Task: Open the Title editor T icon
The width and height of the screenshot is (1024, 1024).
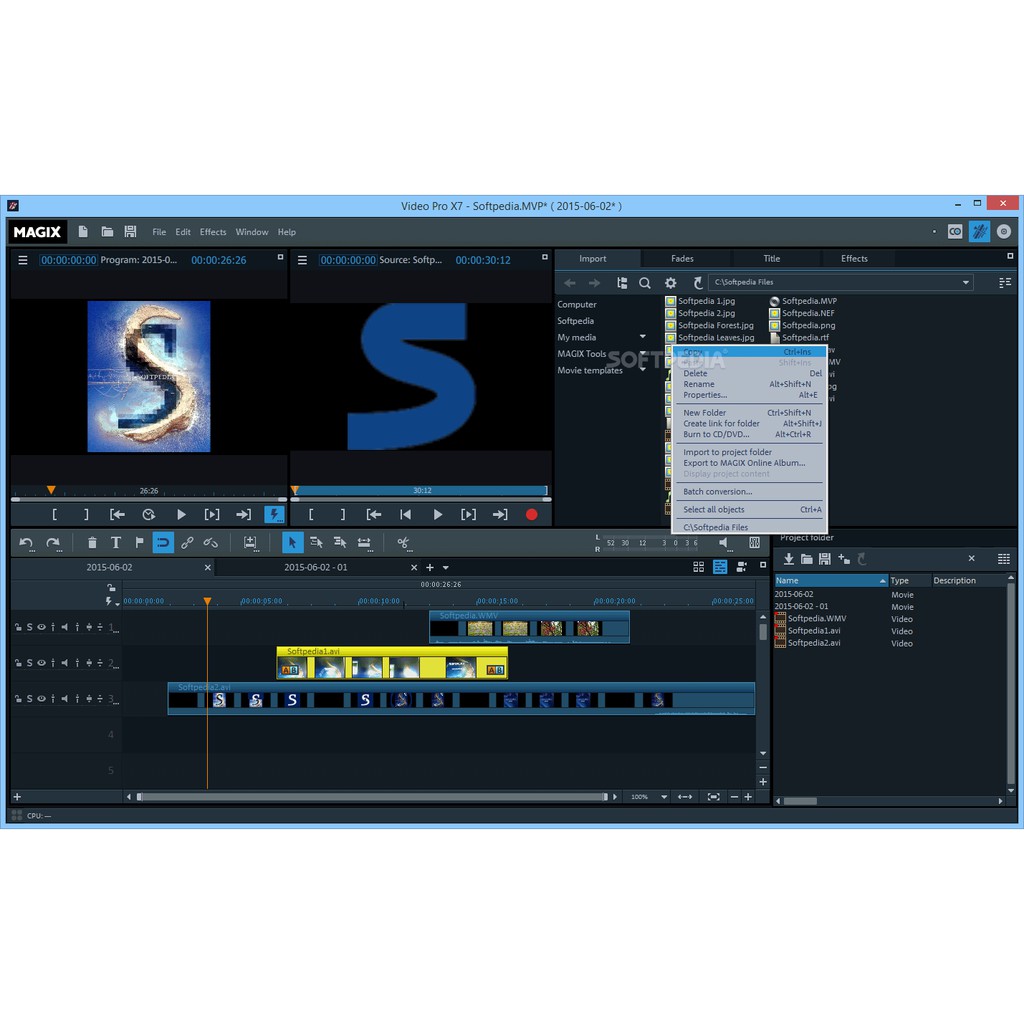Action: 116,543
